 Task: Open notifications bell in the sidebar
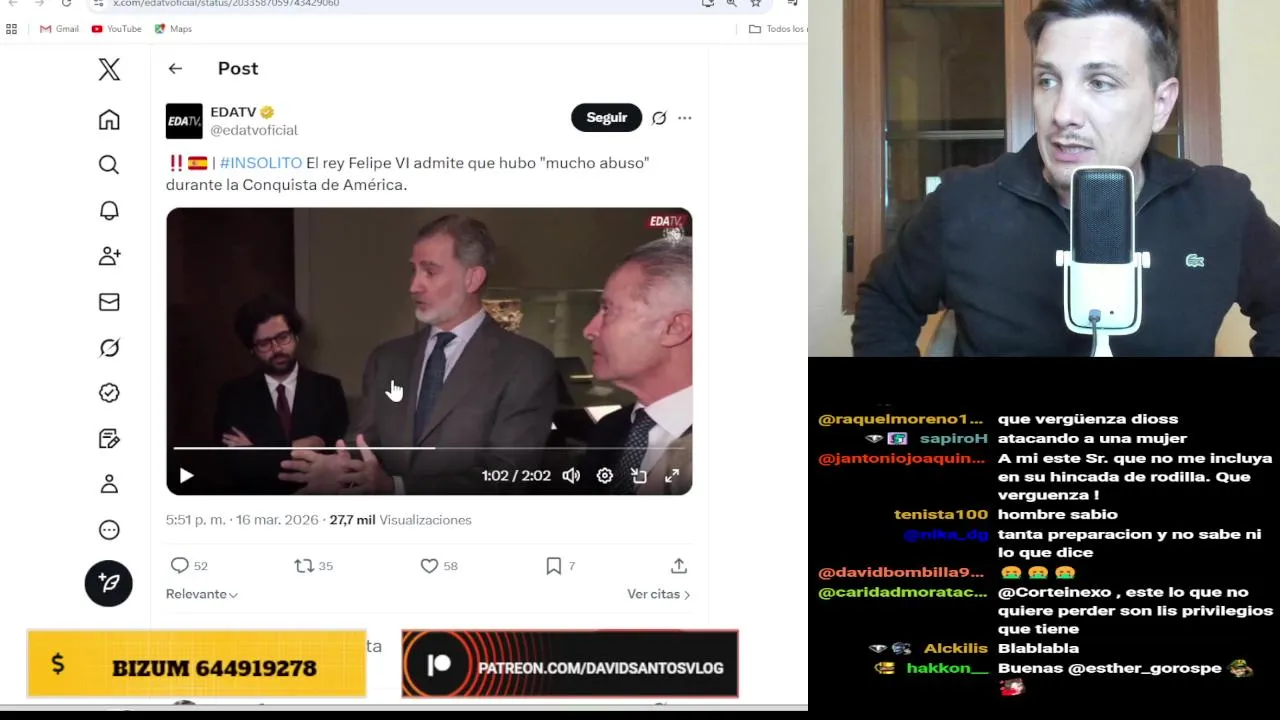109,211
